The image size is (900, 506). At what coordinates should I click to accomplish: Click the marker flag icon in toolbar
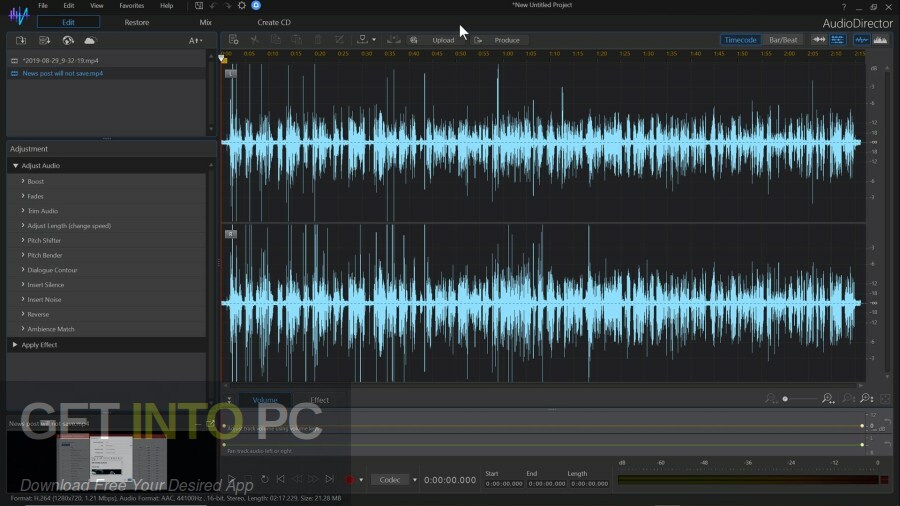click(x=362, y=40)
